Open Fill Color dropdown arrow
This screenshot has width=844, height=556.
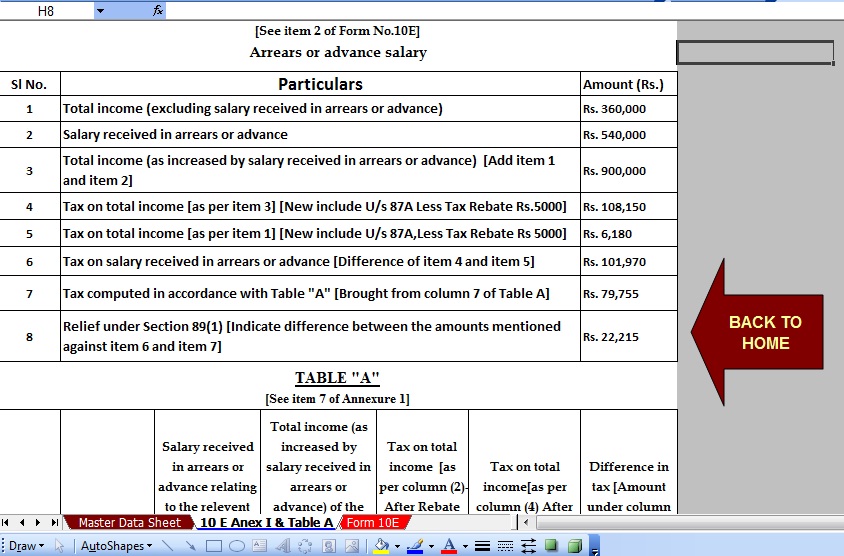tap(397, 546)
